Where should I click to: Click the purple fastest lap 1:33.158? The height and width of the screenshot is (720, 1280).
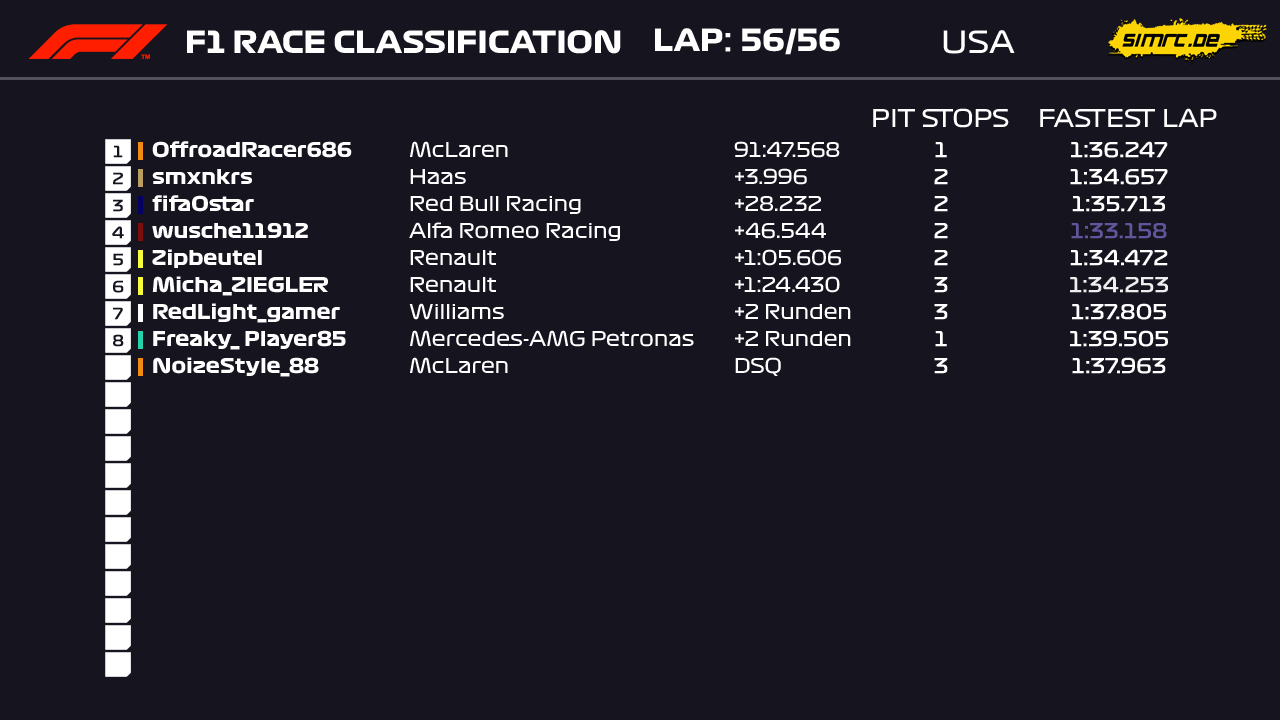click(1118, 232)
